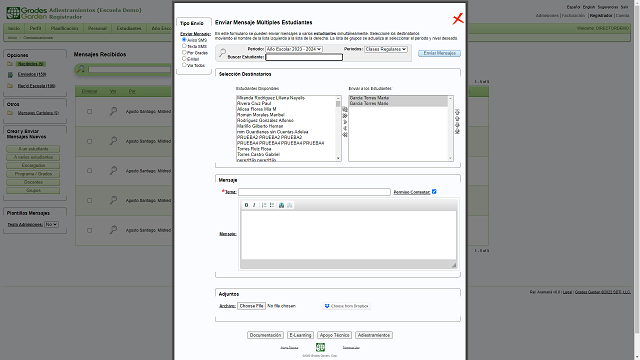Click the A un estudiante button

pos(33,149)
